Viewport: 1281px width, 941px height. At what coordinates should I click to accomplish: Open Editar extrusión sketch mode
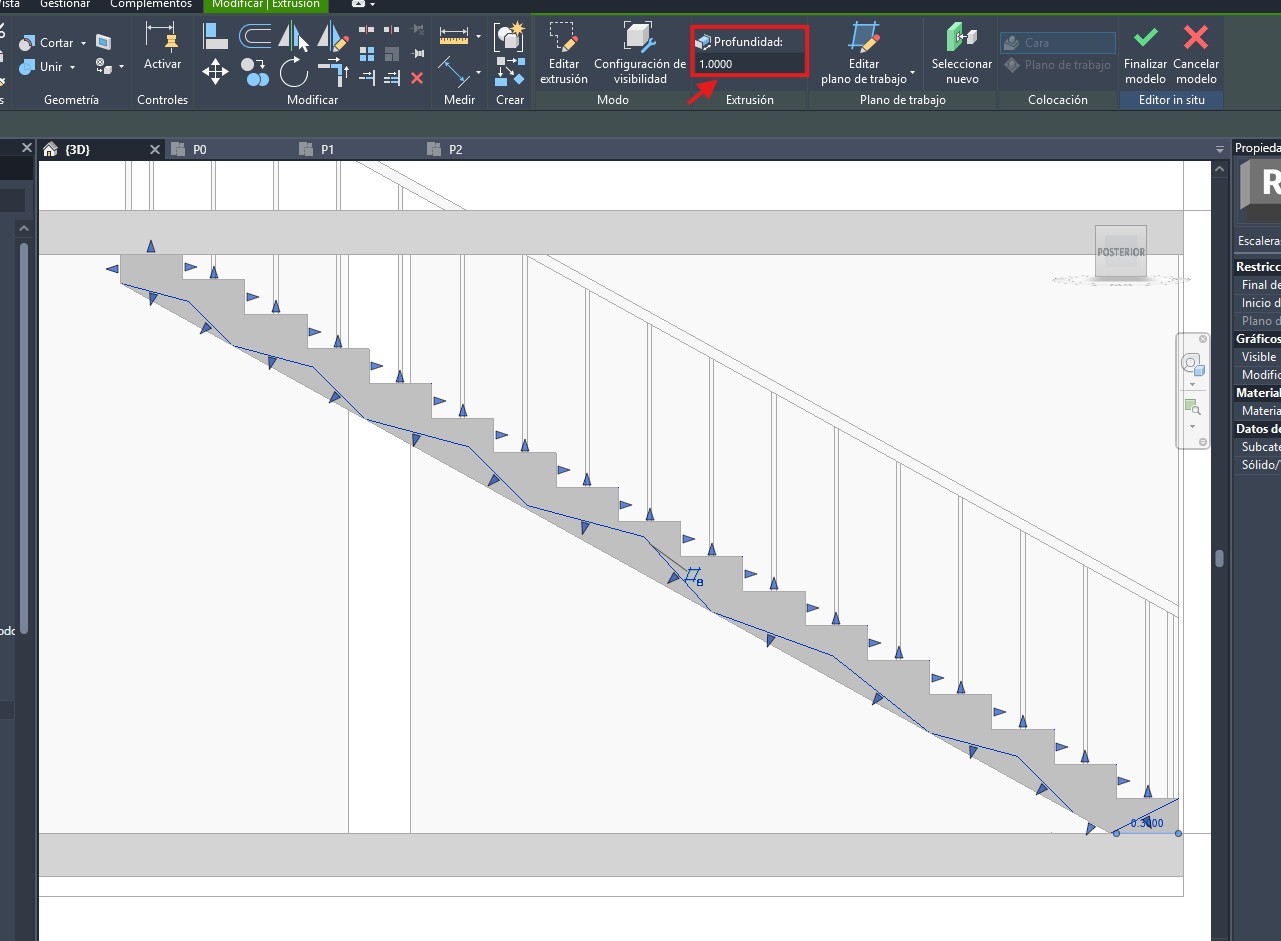click(x=564, y=54)
